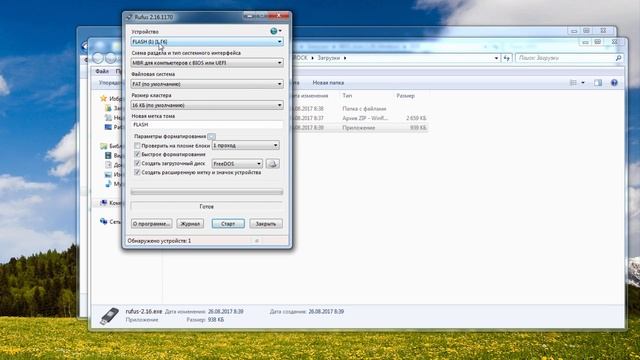Image resolution: width=640 pixels, height=360 pixels.
Task: Click the 'rufus-2.16.exe' name in details pane
Action: click(x=144, y=311)
